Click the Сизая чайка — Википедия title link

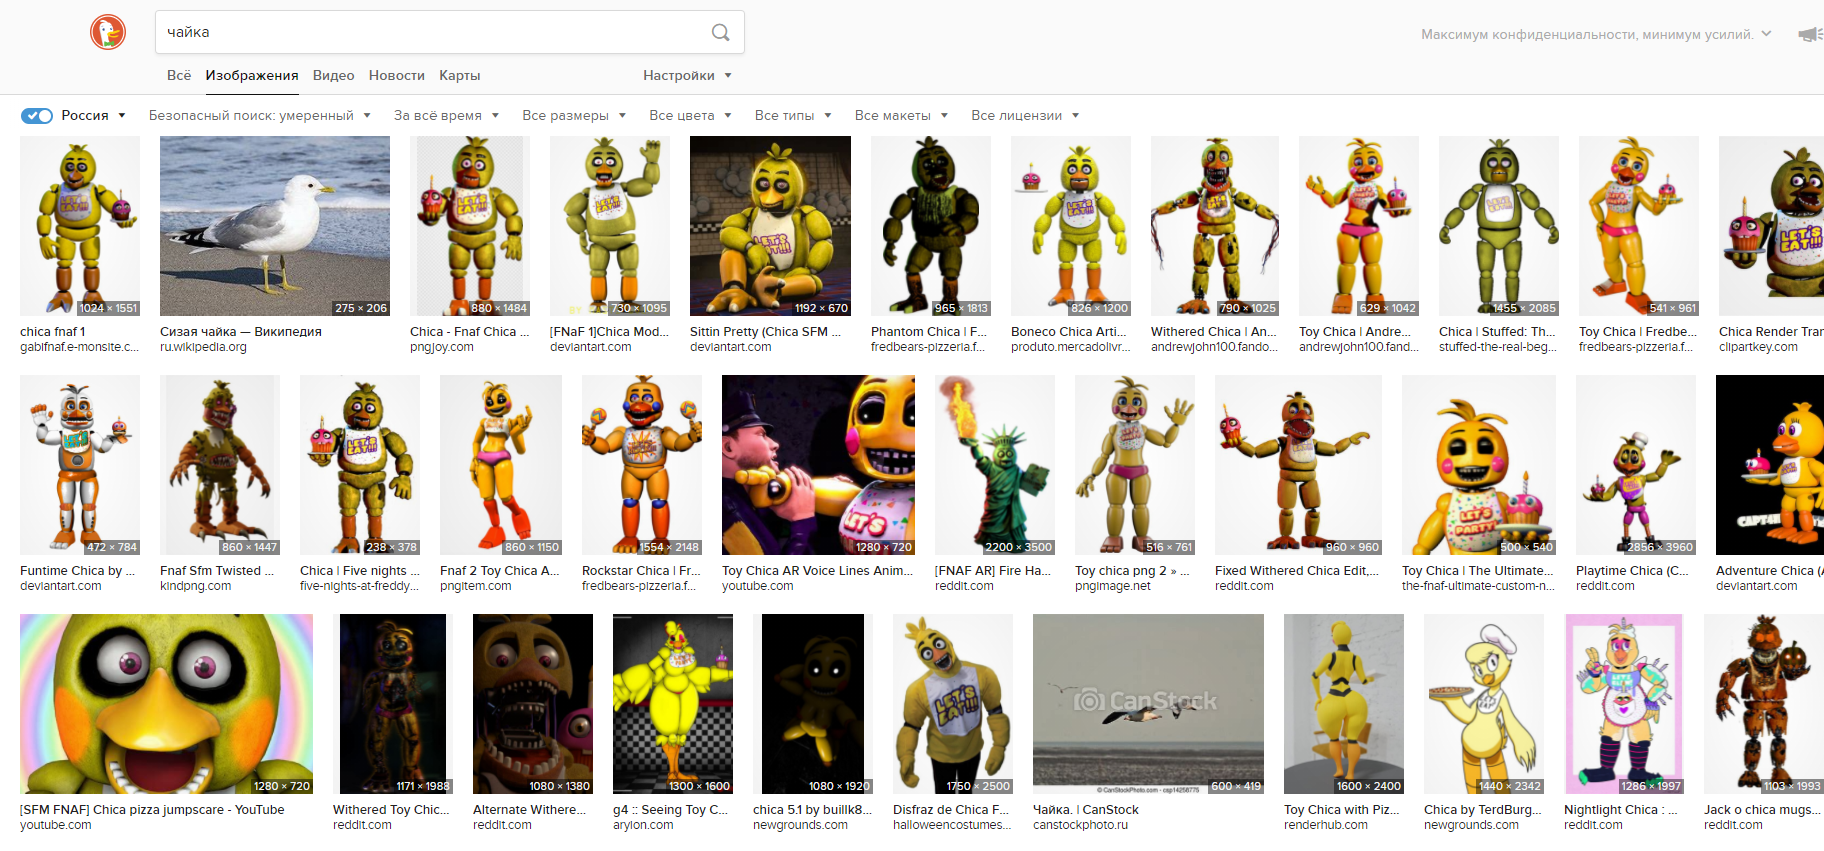tap(241, 331)
